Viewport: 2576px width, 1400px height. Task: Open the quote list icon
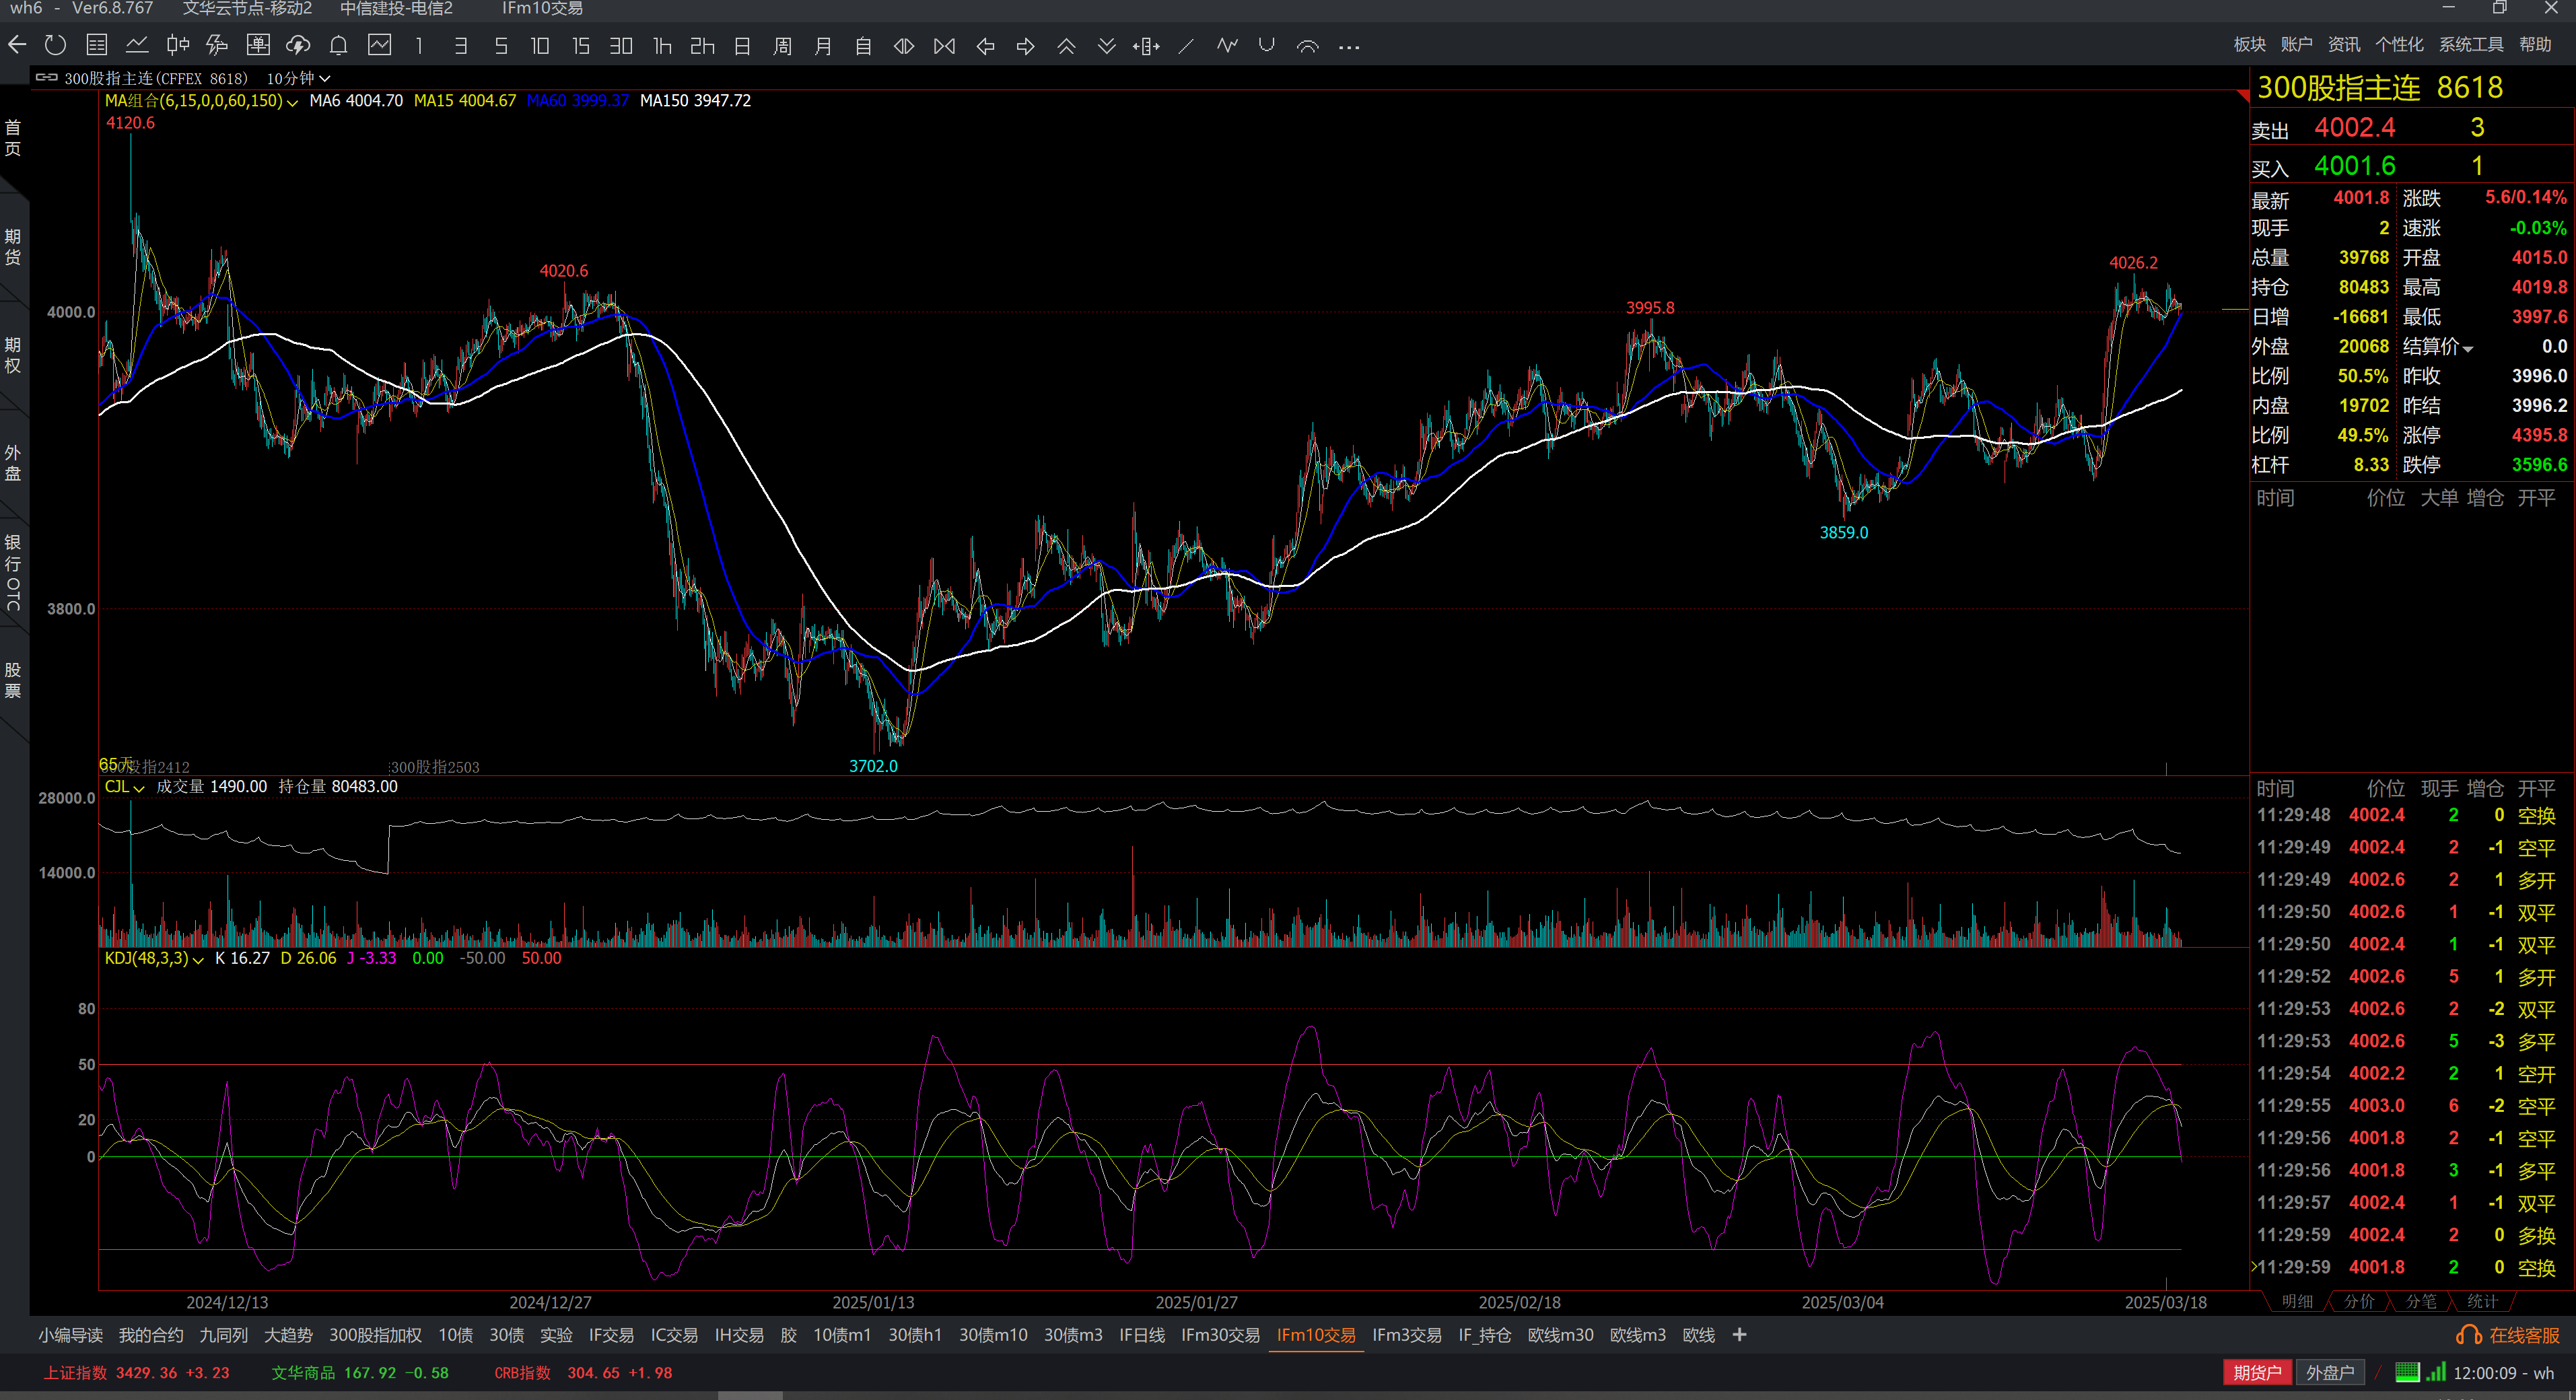(97, 45)
